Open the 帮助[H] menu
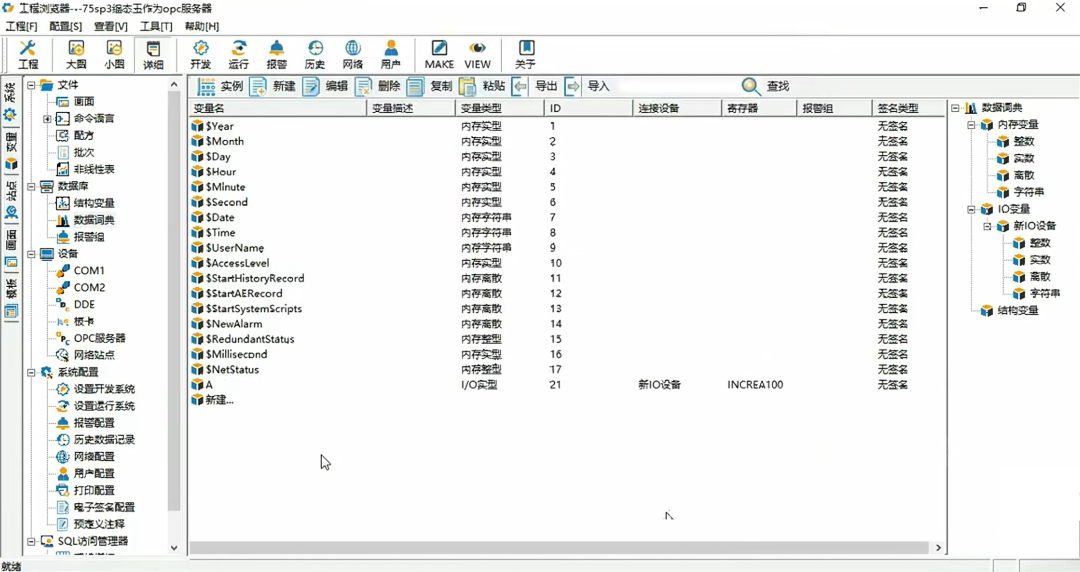The width and height of the screenshot is (1080, 572). [x=202, y=26]
